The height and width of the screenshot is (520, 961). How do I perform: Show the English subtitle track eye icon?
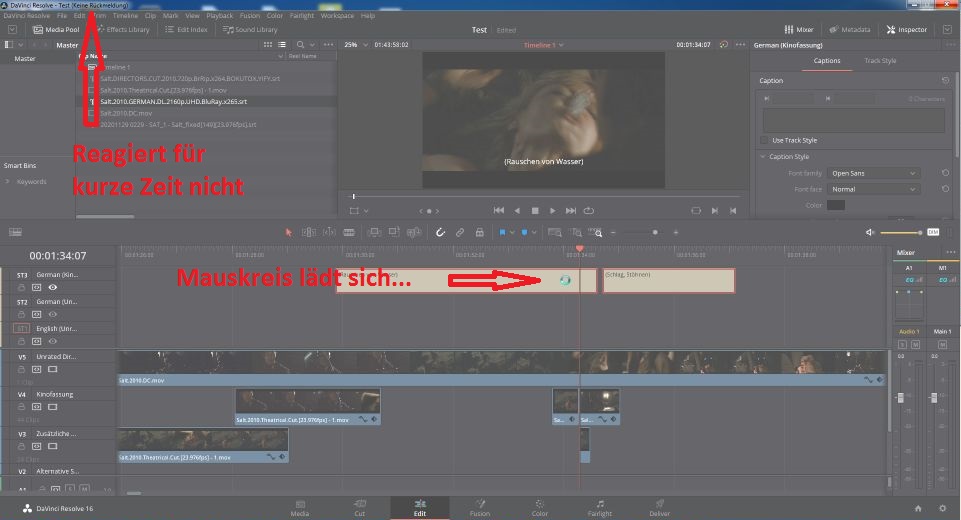(x=53, y=341)
